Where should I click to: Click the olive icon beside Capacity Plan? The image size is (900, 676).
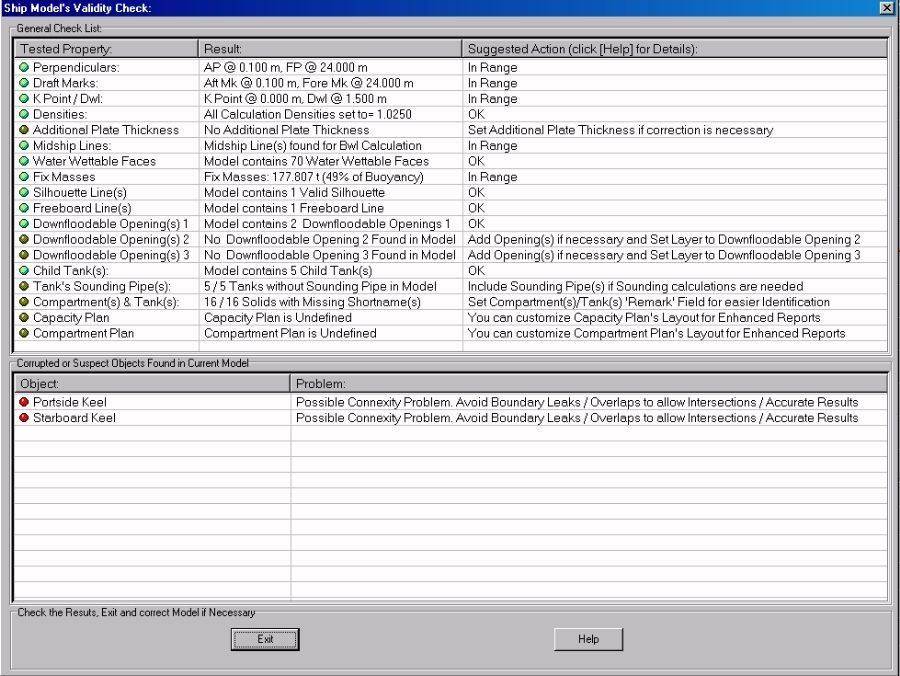[24, 318]
